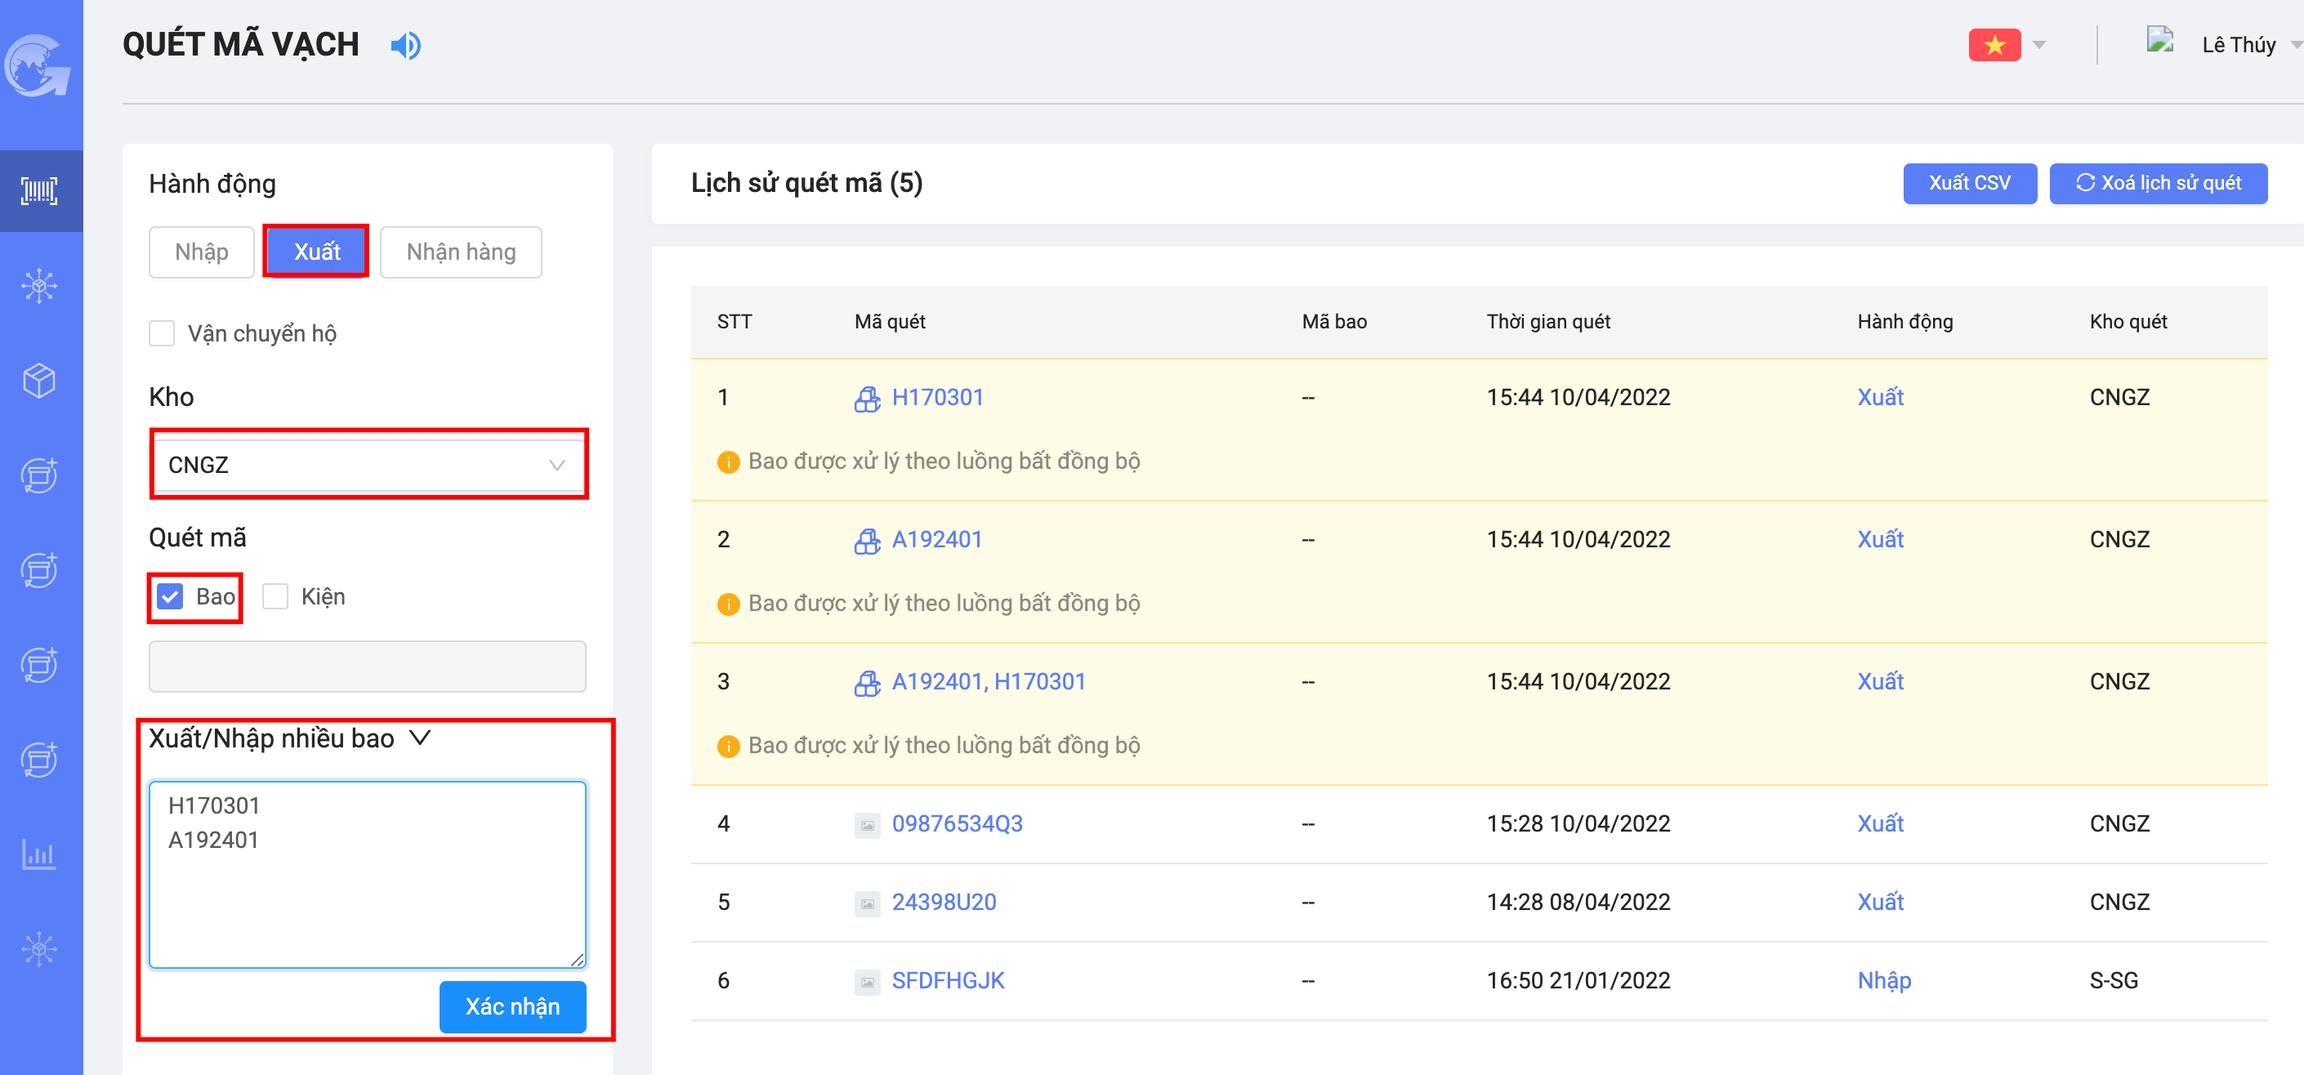The height and width of the screenshot is (1075, 2304).
Task: Click the Xuất action in row 4
Action: coord(1880,824)
